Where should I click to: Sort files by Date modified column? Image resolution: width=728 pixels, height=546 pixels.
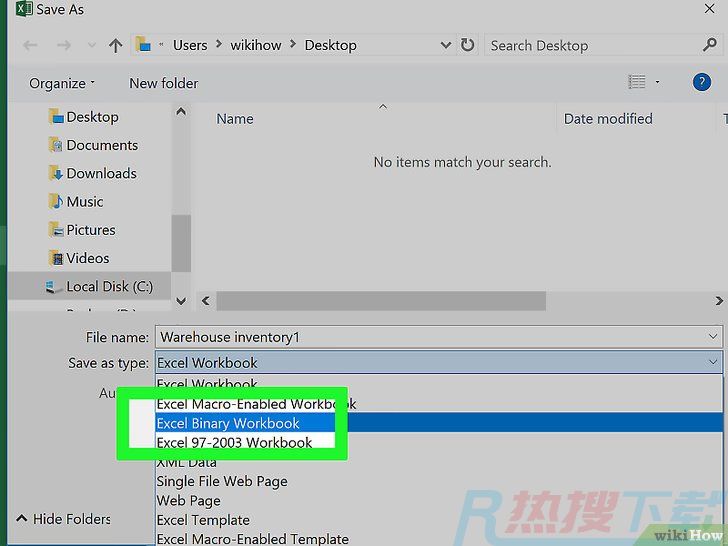click(x=608, y=119)
